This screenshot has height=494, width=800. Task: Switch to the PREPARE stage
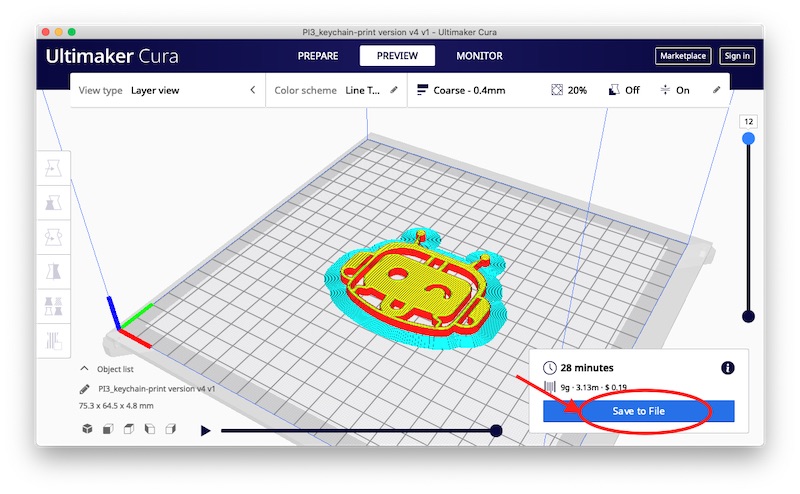point(318,56)
